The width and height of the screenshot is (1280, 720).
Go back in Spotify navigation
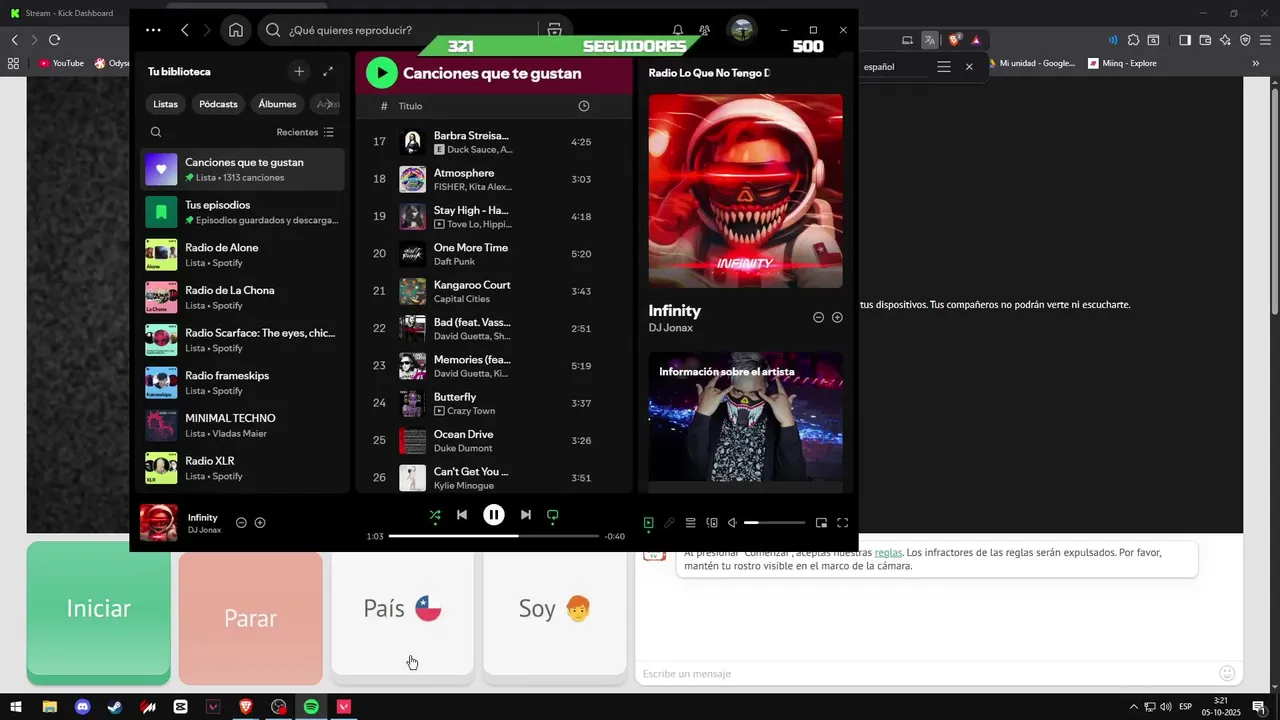[x=185, y=30]
